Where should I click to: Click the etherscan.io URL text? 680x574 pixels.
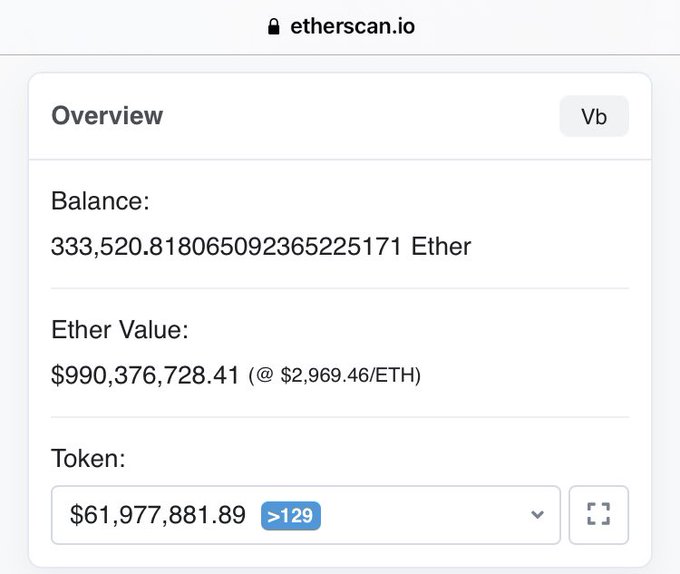[352, 27]
